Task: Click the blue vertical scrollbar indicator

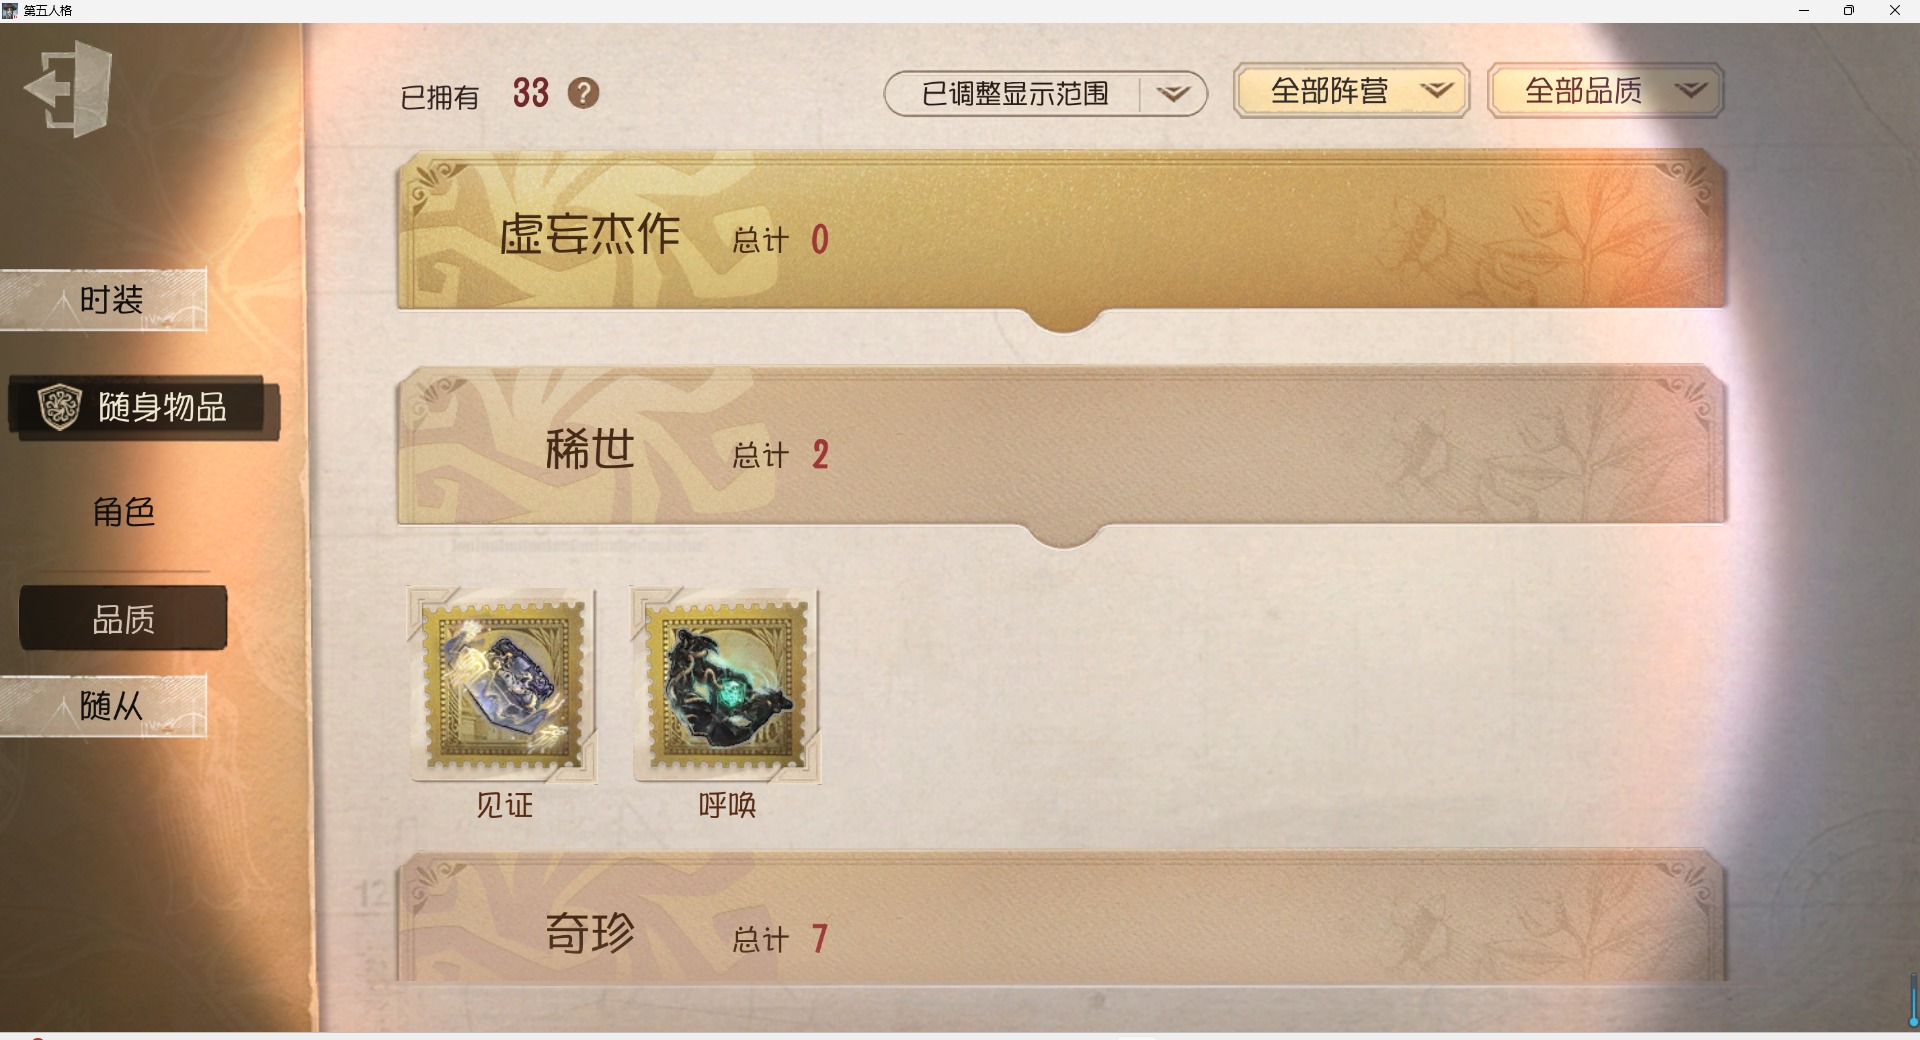Action: [x=1913, y=1000]
